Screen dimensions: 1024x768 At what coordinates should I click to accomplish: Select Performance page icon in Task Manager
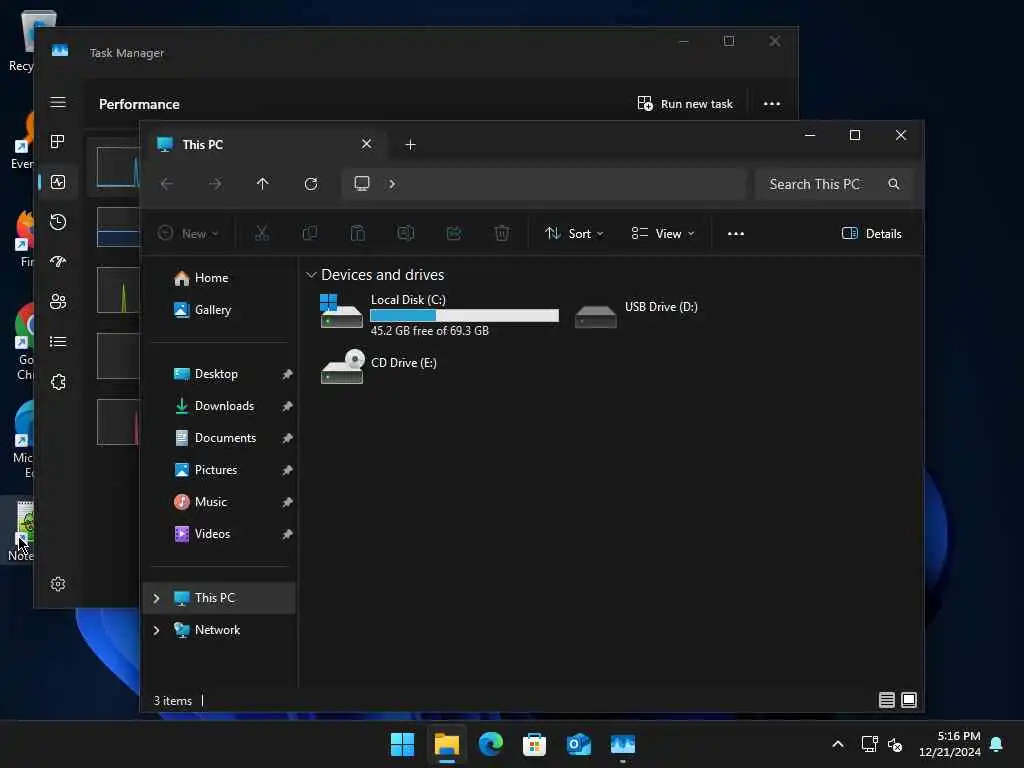(x=57, y=182)
